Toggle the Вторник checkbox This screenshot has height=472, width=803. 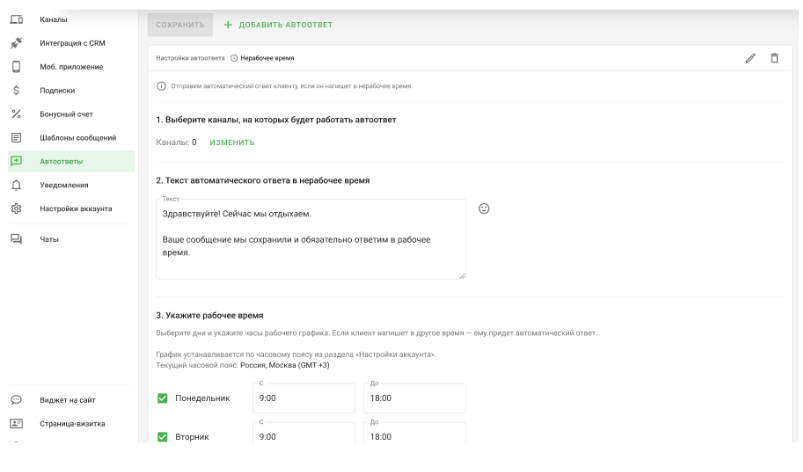[x=162, y=437]
